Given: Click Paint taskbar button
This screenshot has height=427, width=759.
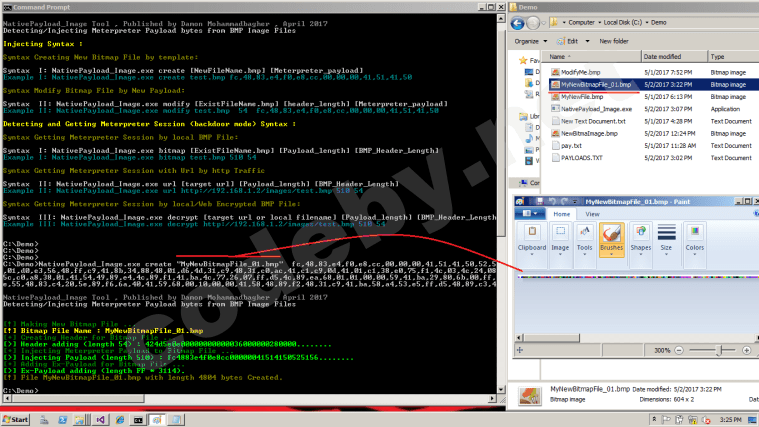Looking at the screenshot, I should click(157, 420).
